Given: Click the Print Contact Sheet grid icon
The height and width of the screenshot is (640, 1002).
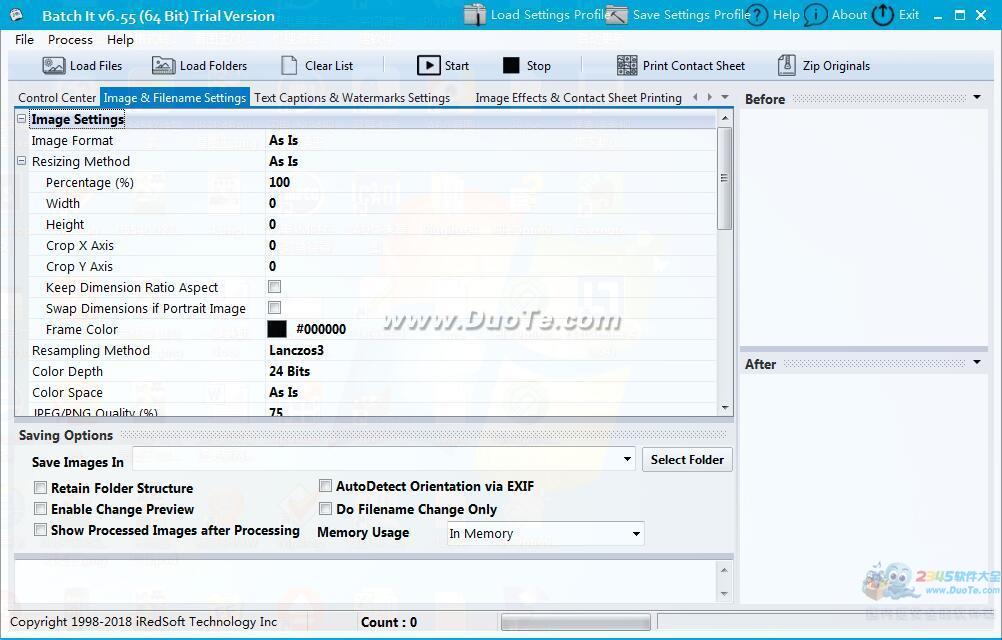Looking at the screenshot, I should (x=627, y=65).
